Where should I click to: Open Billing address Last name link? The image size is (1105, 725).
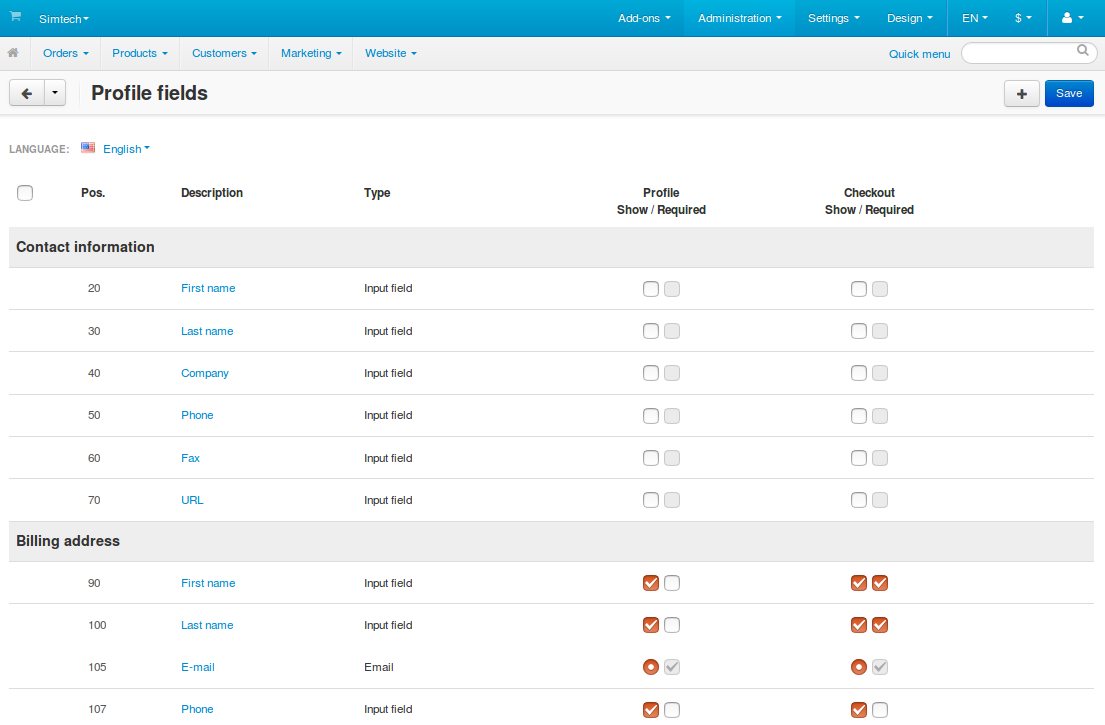tap(206, 625)
